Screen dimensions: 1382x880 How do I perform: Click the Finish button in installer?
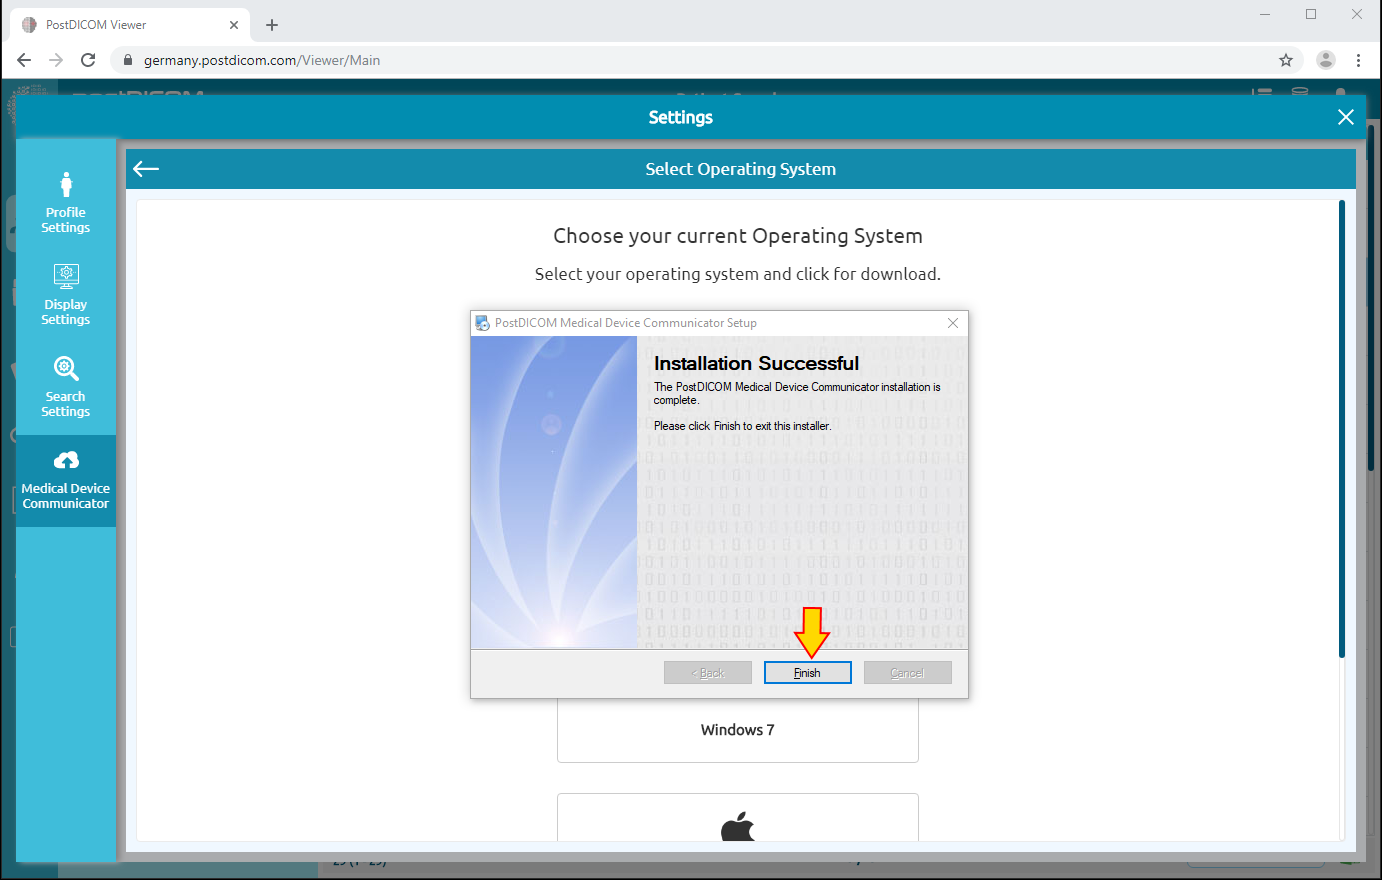pos(807,673)
